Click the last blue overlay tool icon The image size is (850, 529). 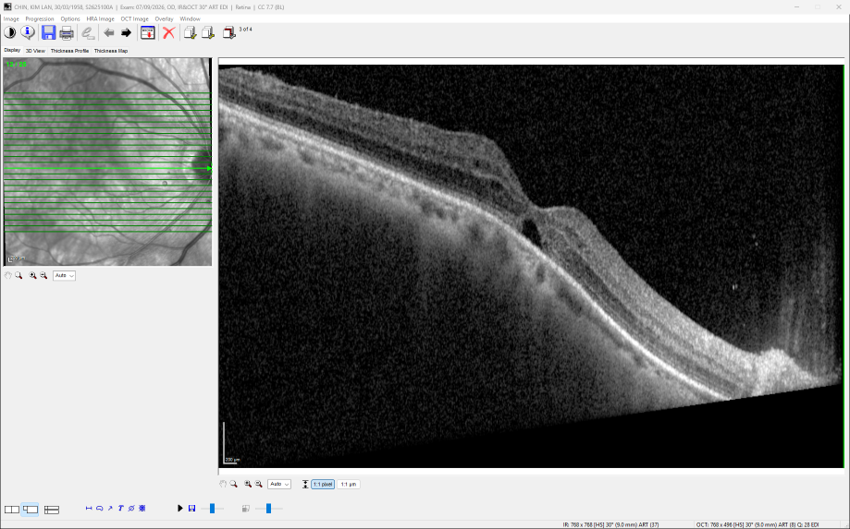pos(142,508)
